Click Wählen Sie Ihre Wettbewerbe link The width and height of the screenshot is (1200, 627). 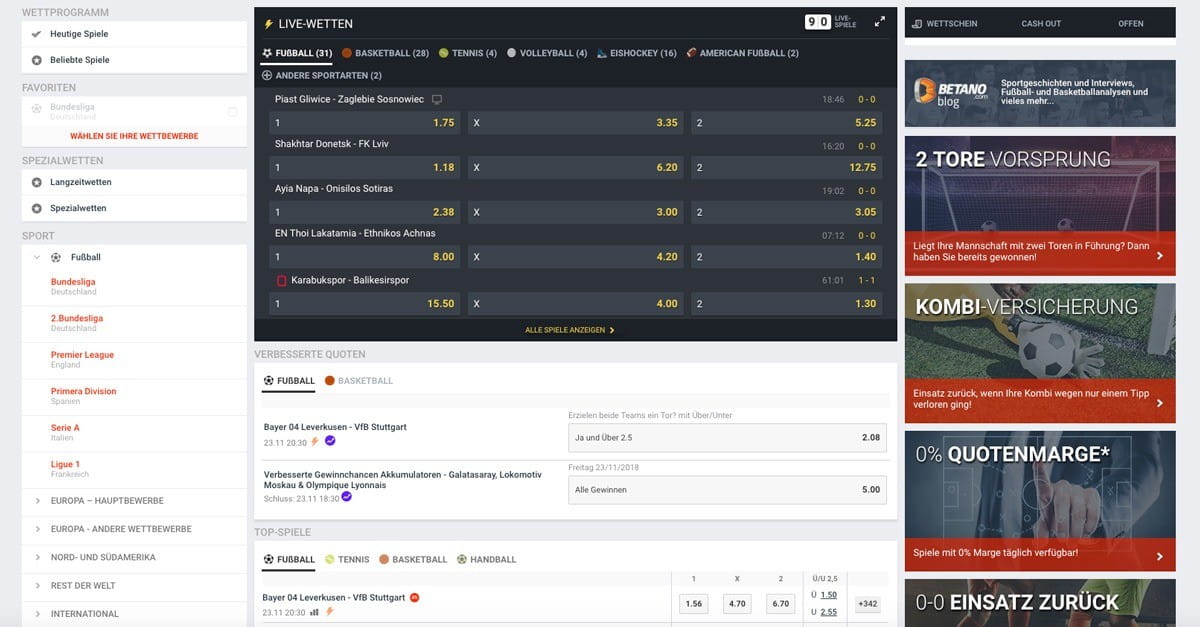point(134,136)
